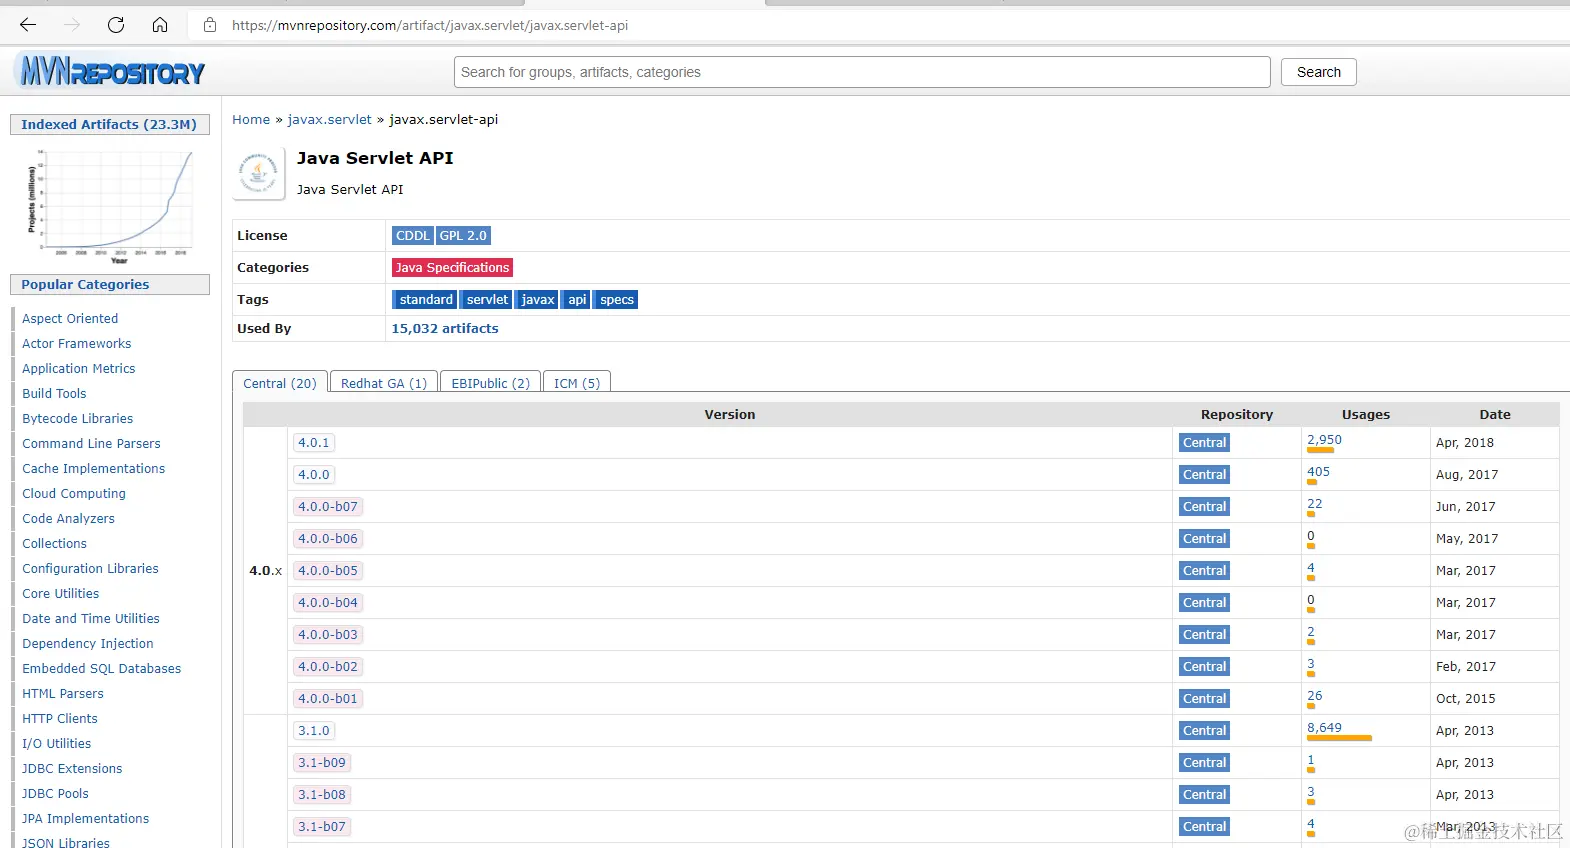Open Aspect Oriented category
Viewport: 1570px width, 848px height.
point(70,319)
